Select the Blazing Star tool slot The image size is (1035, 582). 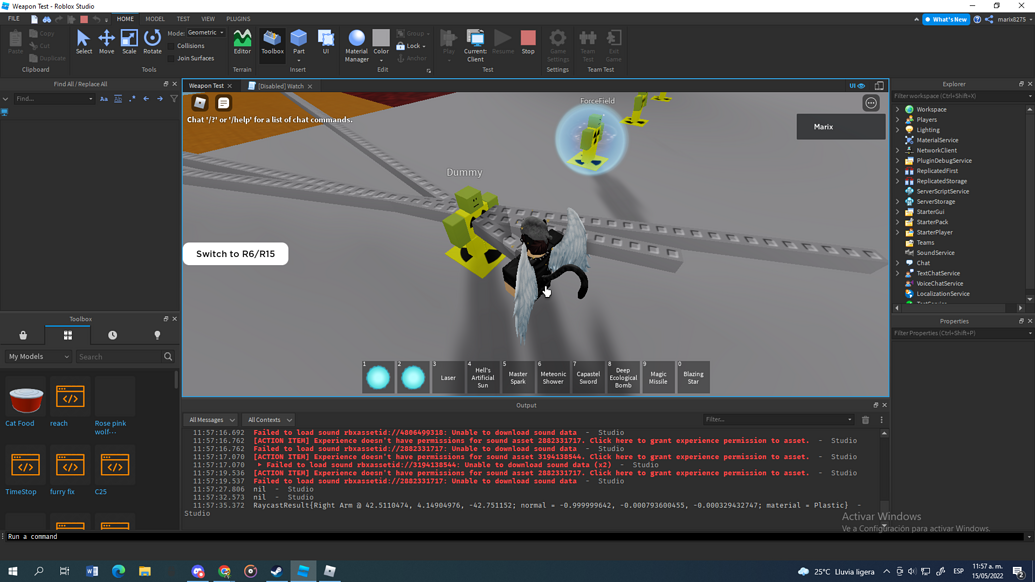693,377
